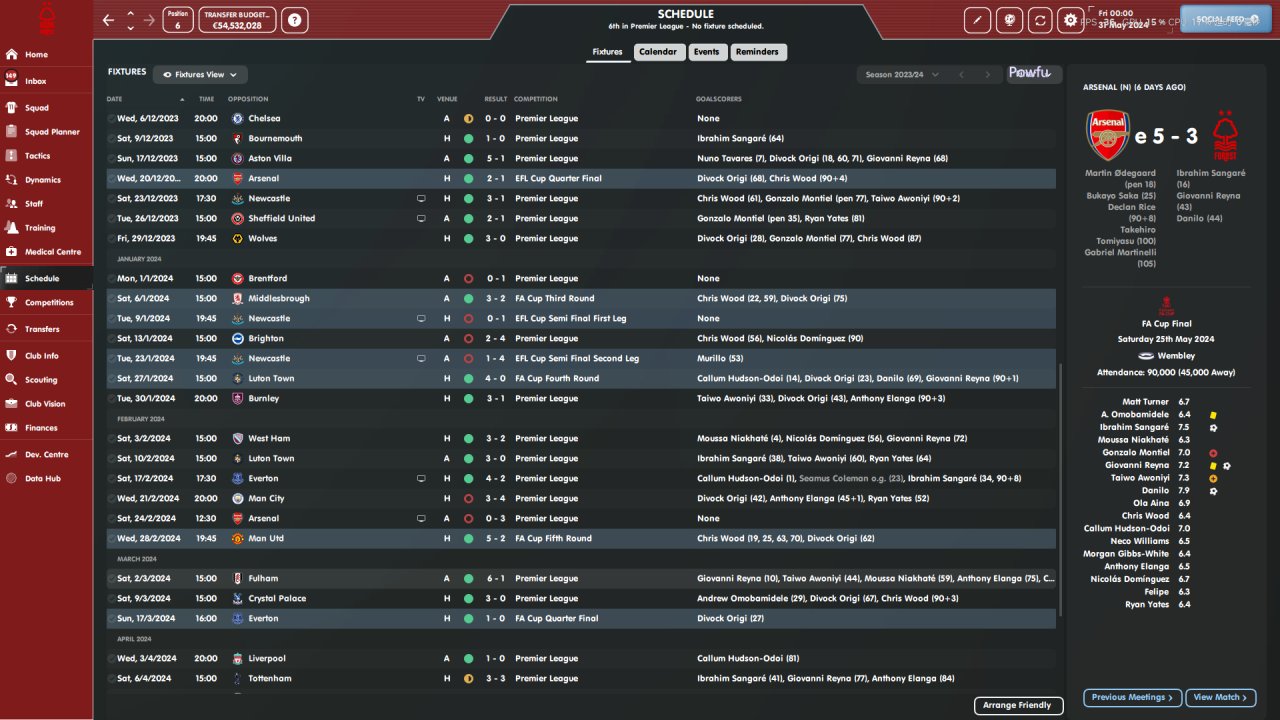Expand the Fixtures View dropdown
The height and width of the screenshot is (720, 1280).
200,74
